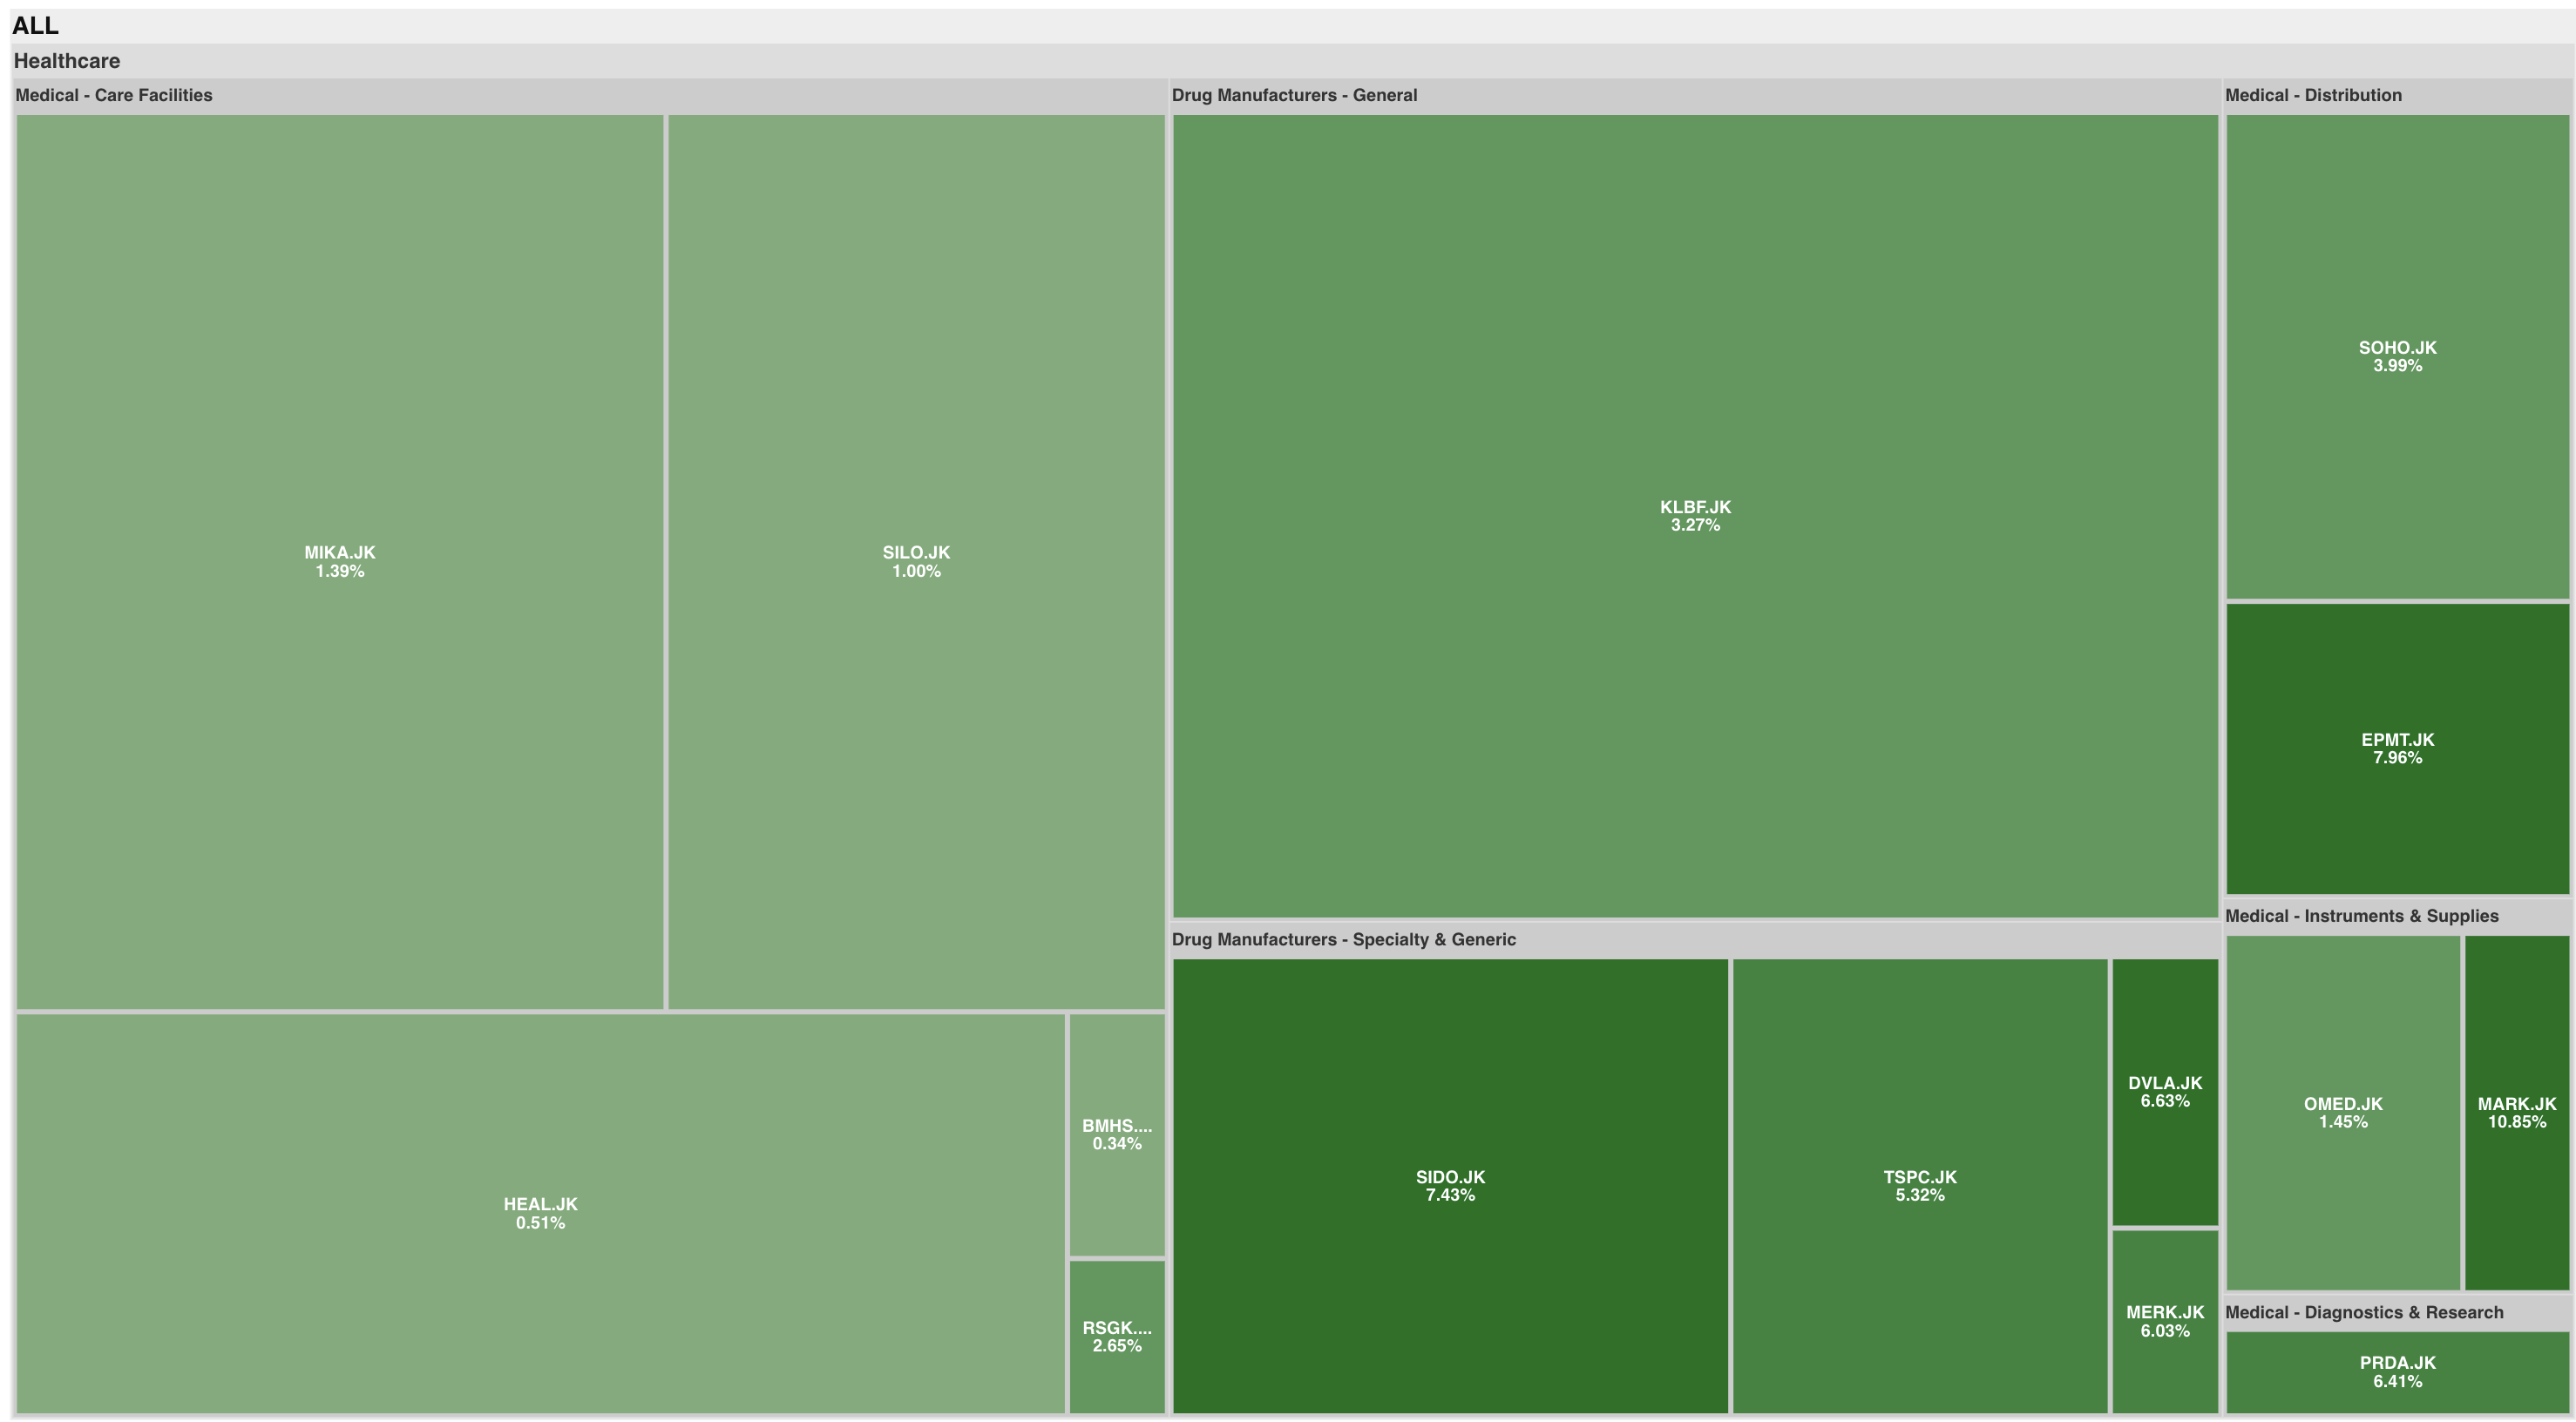Click the KLBF.JK 3.27% tile
Screen dimensions: 2576x1422
1695,515
